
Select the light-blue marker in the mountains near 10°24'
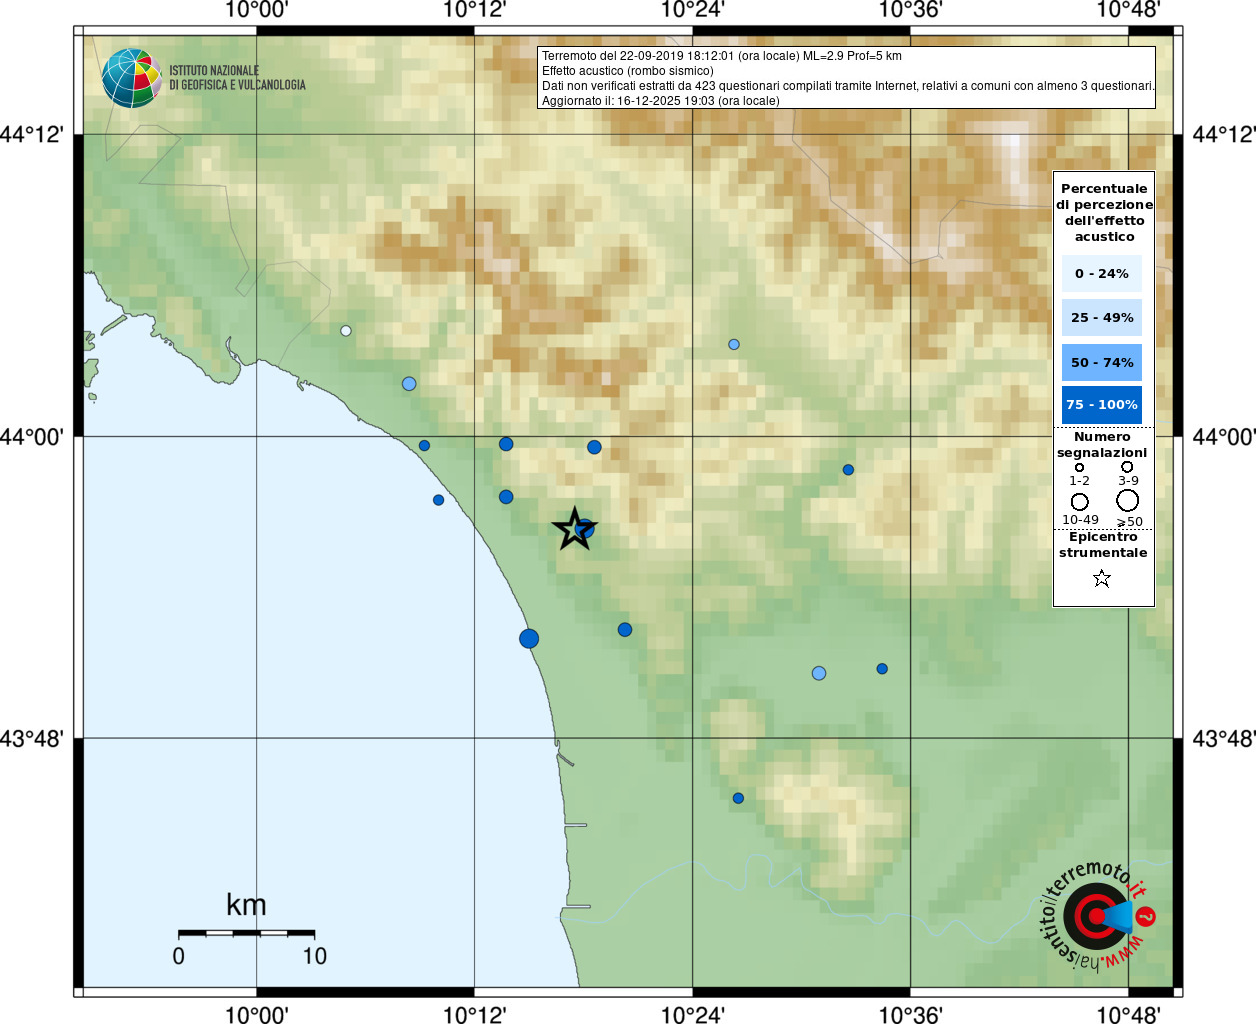point(734,344)
